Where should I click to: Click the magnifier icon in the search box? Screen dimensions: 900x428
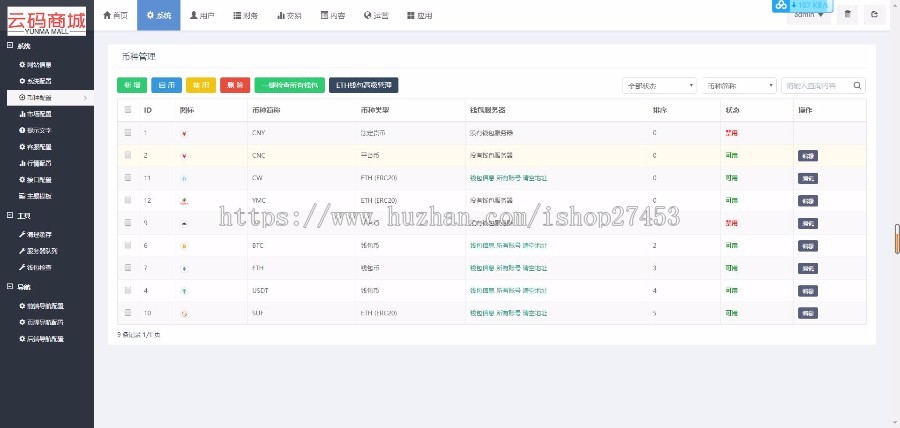857,85
